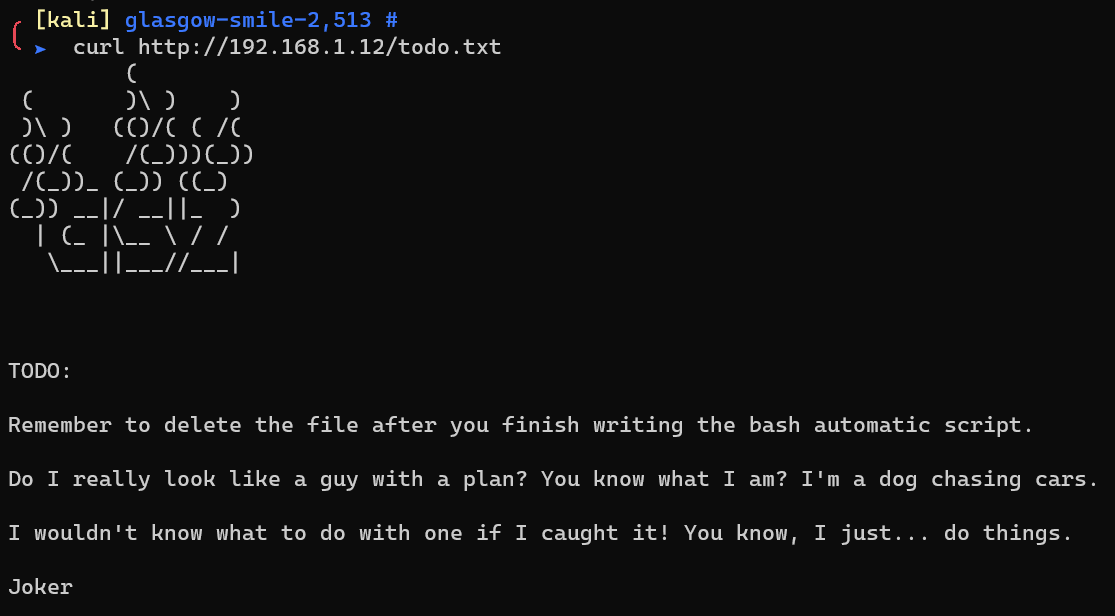Click the # symbol in the prompt
1115x616 pixels.
tap(391, 20)
